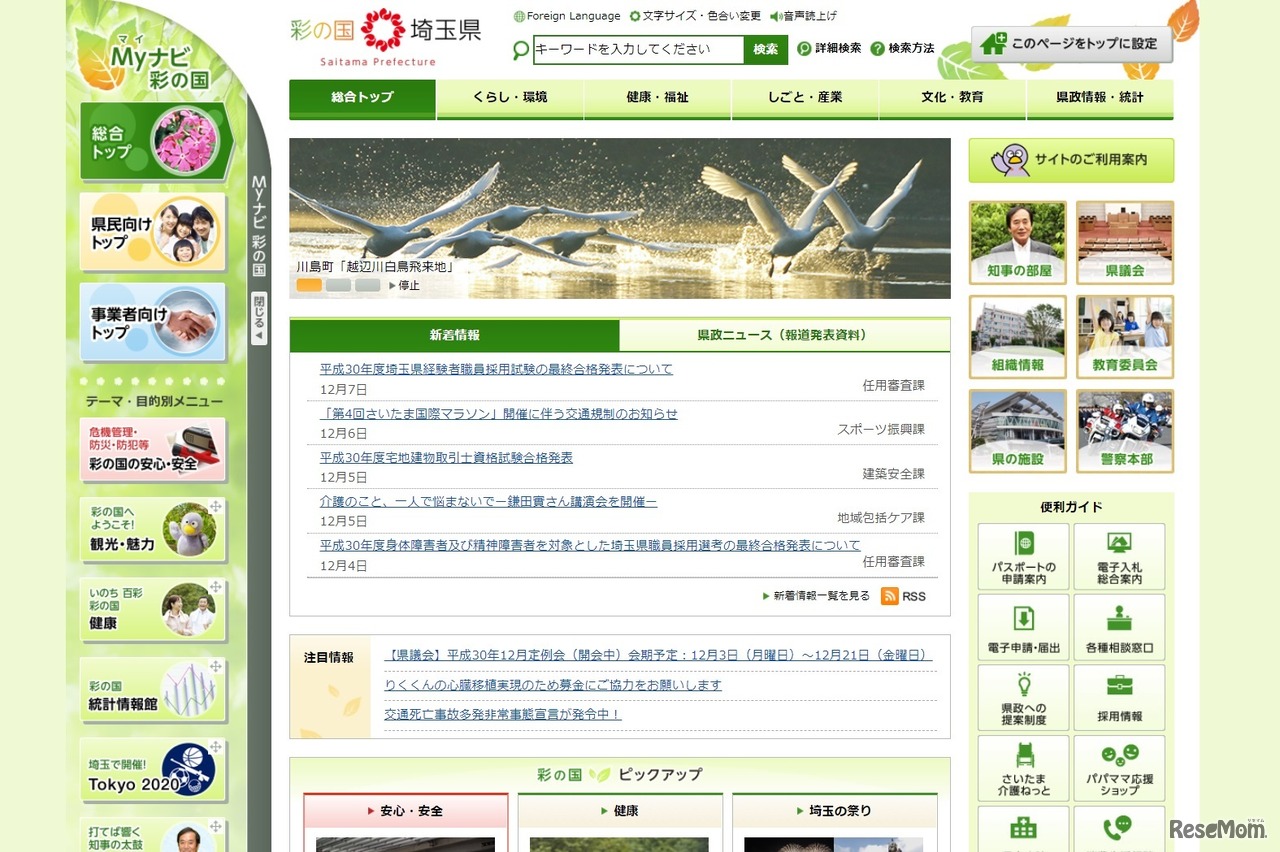Open 総合トップ navigation tab
1280x852 pixels.
point(362,98)
